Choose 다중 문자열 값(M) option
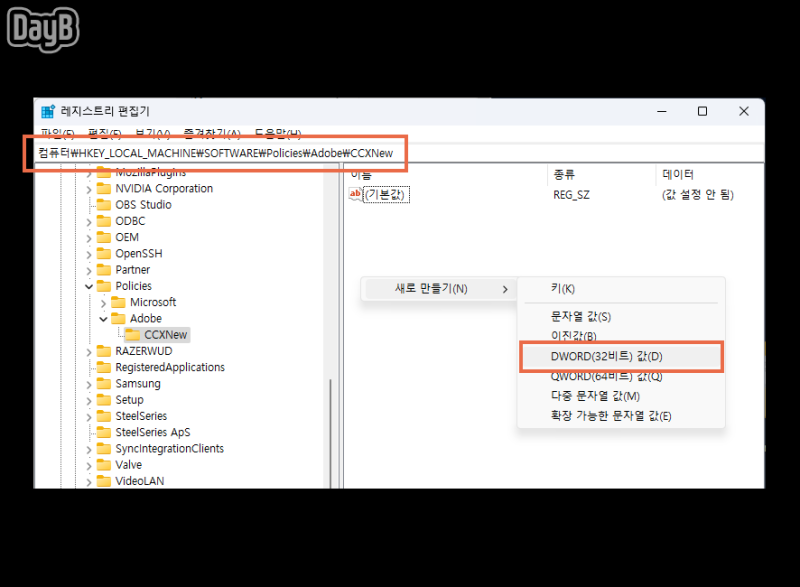 tap(621, 396)
